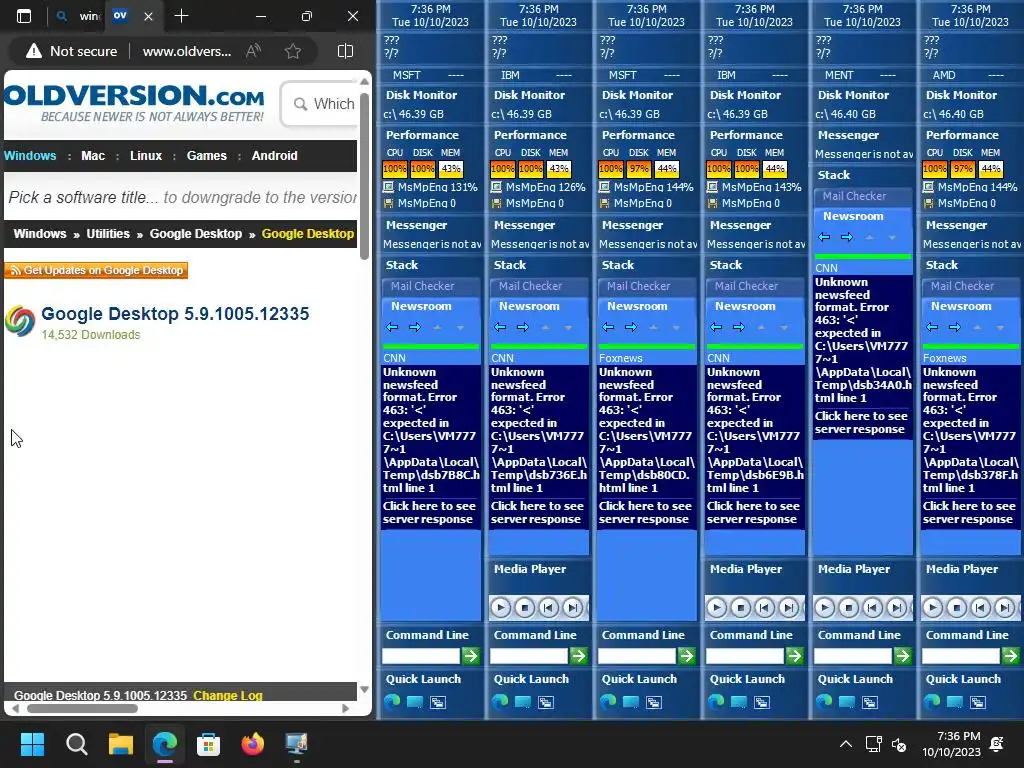The height and width of the screenshot is (768, 1024).
Task: Select Linux category on OldVersion nav
Action: 146,155
